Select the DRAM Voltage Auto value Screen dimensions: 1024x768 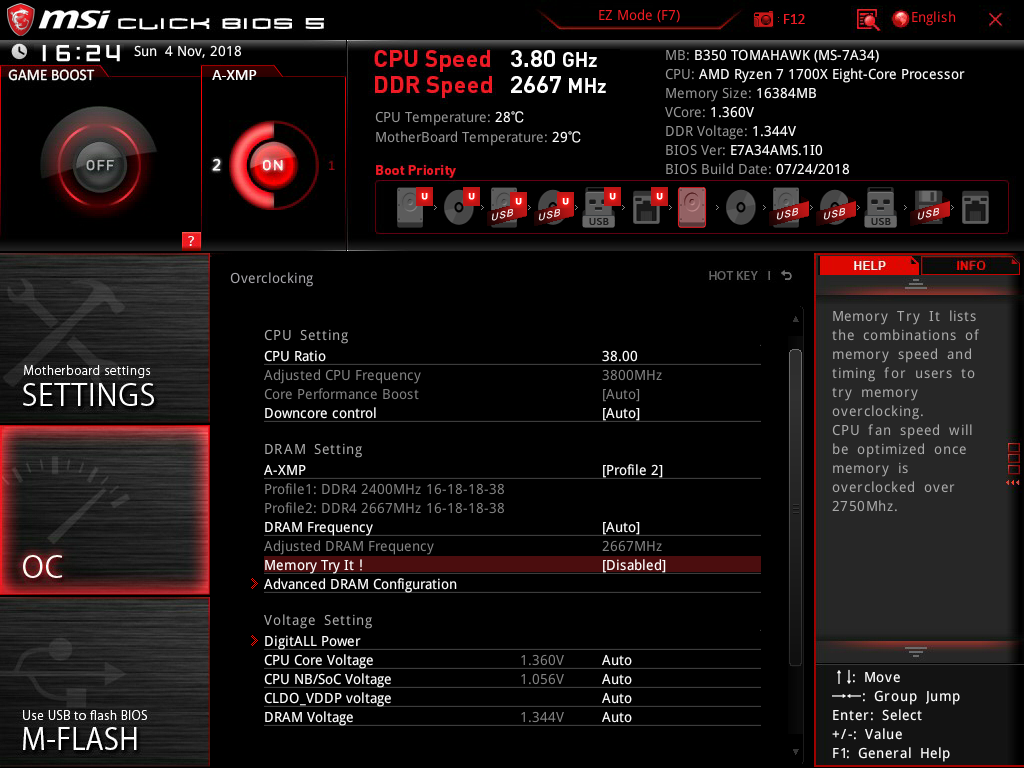(x=616, y=716)
